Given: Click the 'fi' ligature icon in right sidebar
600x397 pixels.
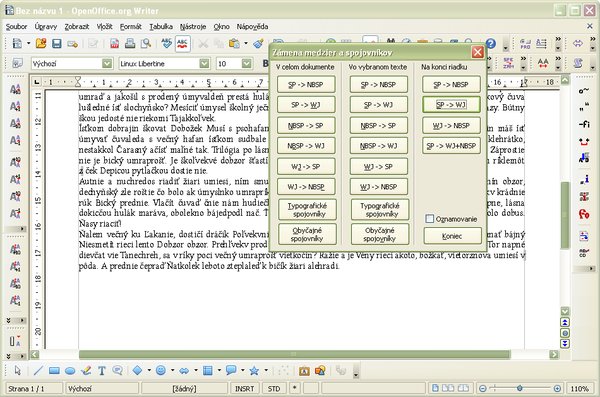Looking at the screenshot, I should pos(584,124).
